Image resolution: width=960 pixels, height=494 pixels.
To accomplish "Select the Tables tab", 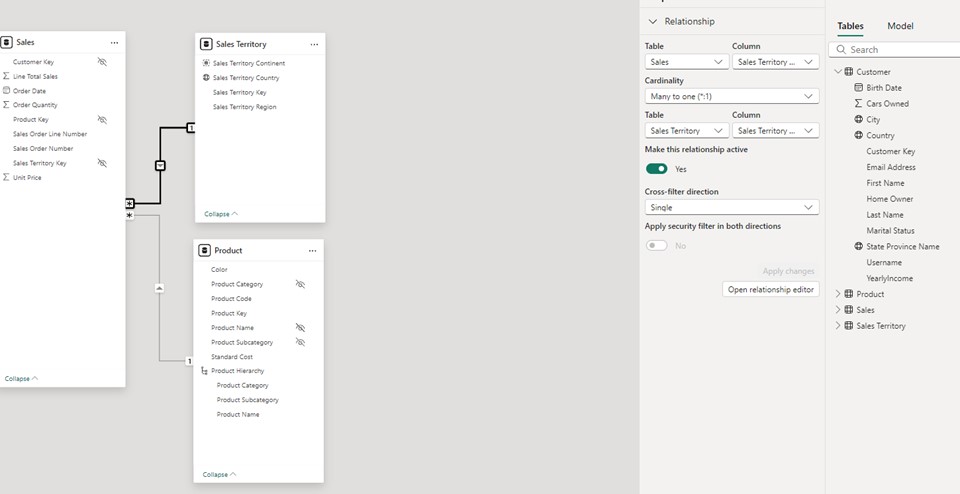I will [850, 26].
